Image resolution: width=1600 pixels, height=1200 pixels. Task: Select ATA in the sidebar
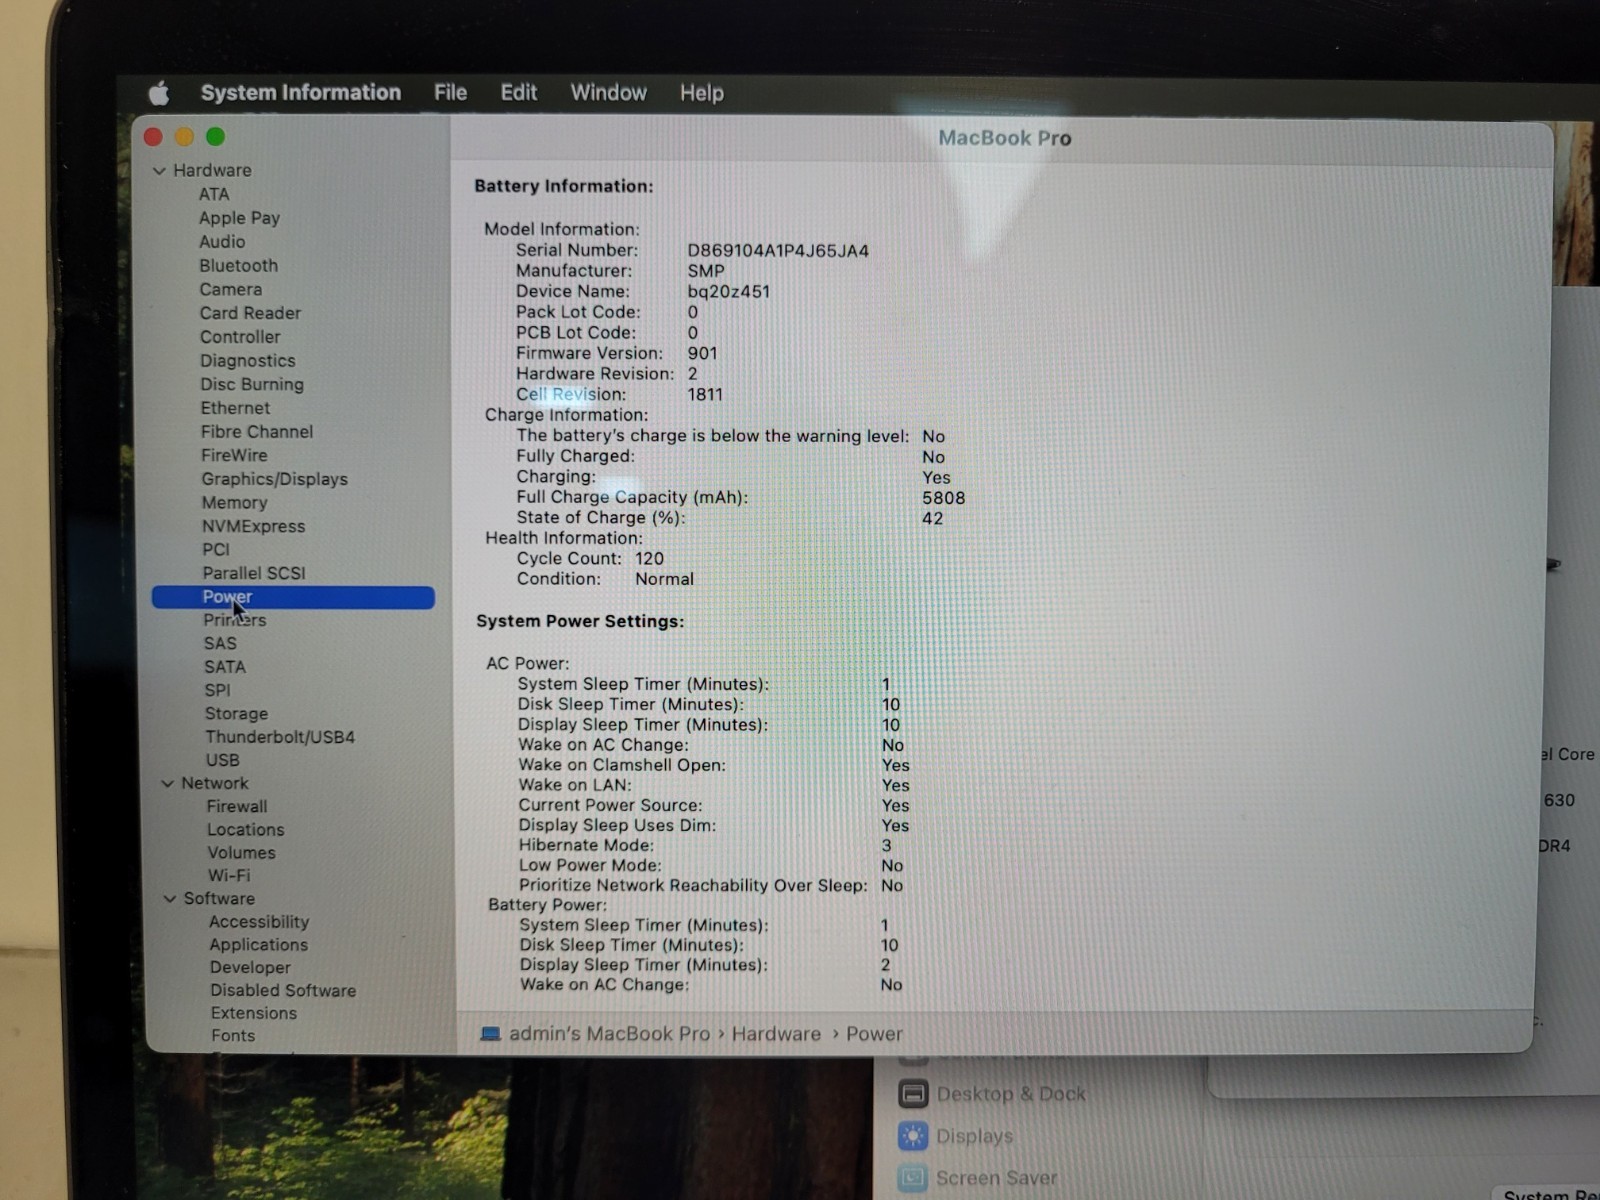[x=214, y=194]
